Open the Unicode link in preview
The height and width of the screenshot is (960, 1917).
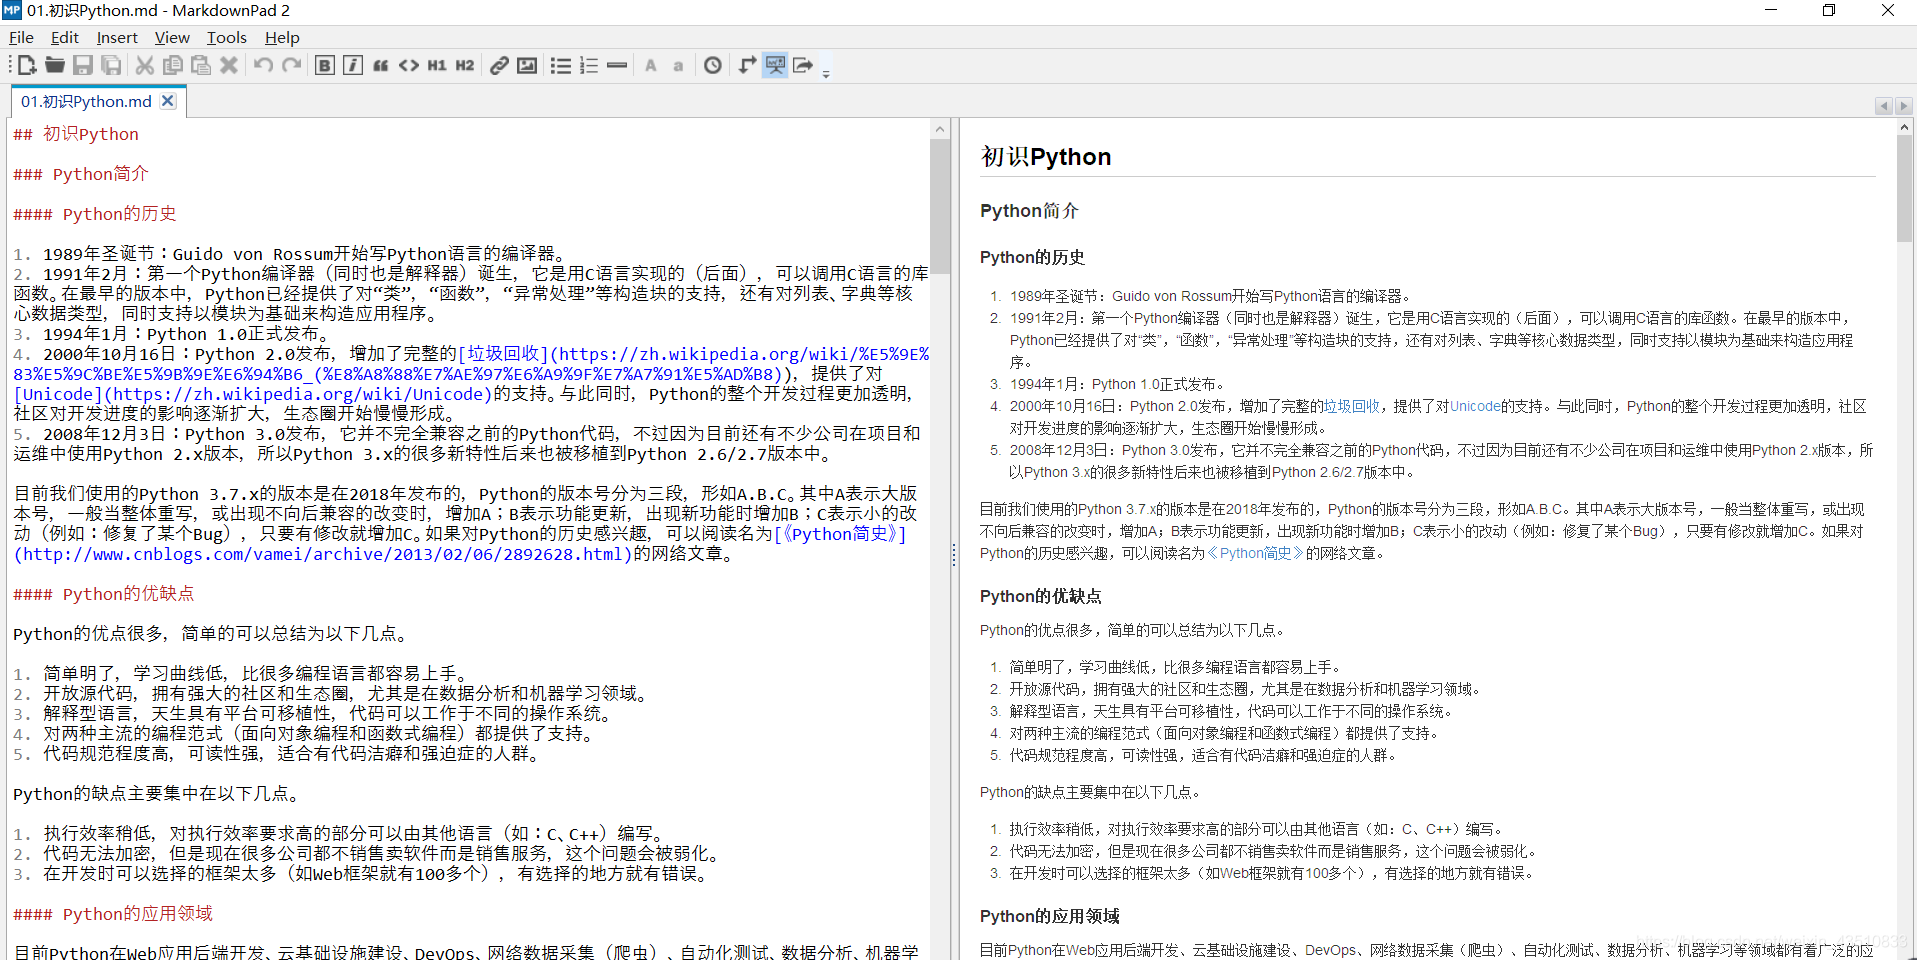click(1475, 406)
